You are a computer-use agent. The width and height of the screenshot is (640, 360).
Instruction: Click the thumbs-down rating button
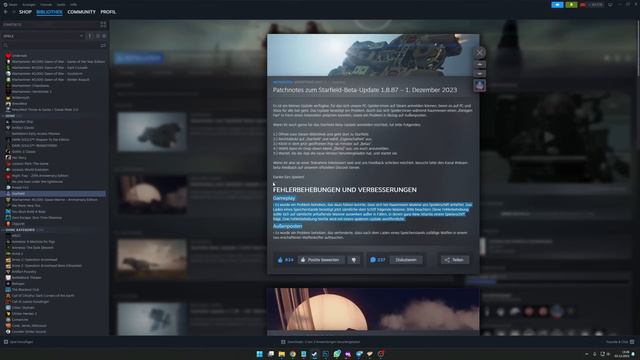pyautogui.click(x=354, y=260)
